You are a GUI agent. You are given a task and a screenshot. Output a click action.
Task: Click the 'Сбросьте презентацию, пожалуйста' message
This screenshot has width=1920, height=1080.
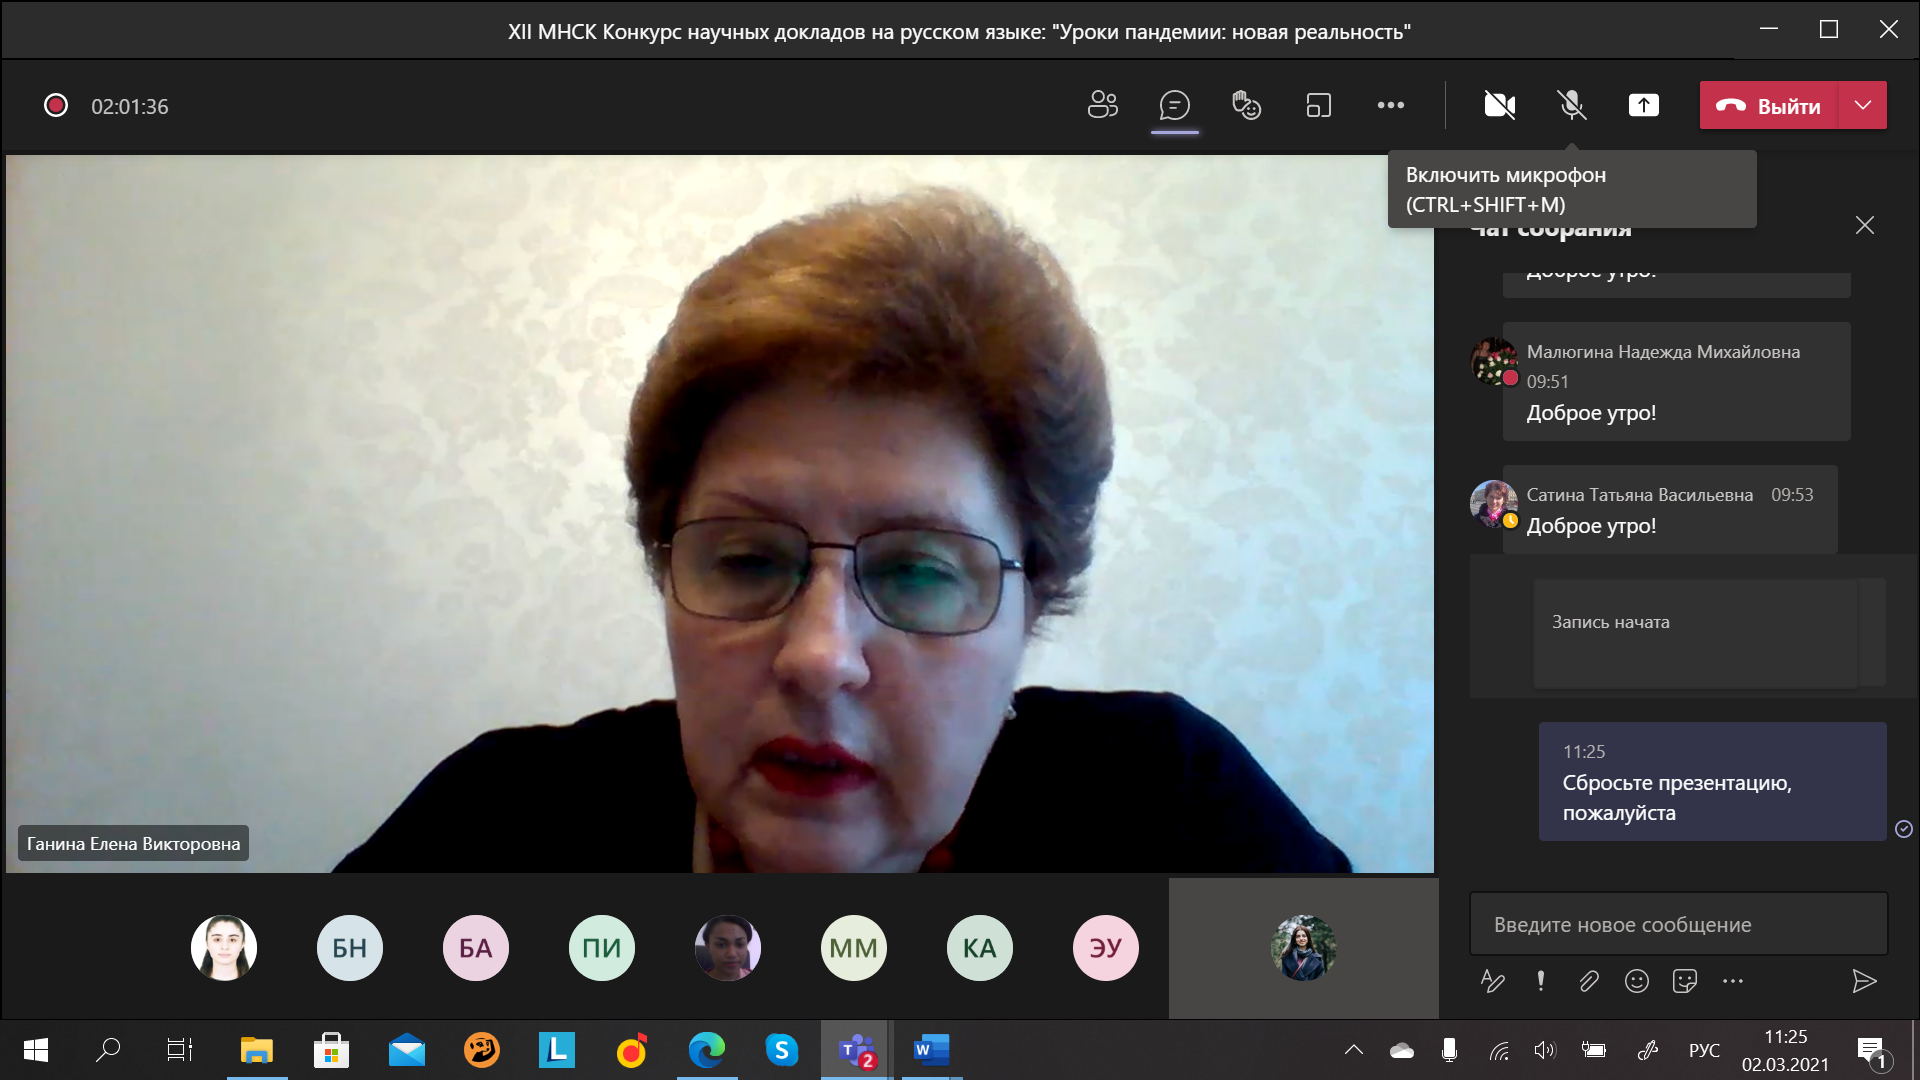pos(1712,781)
